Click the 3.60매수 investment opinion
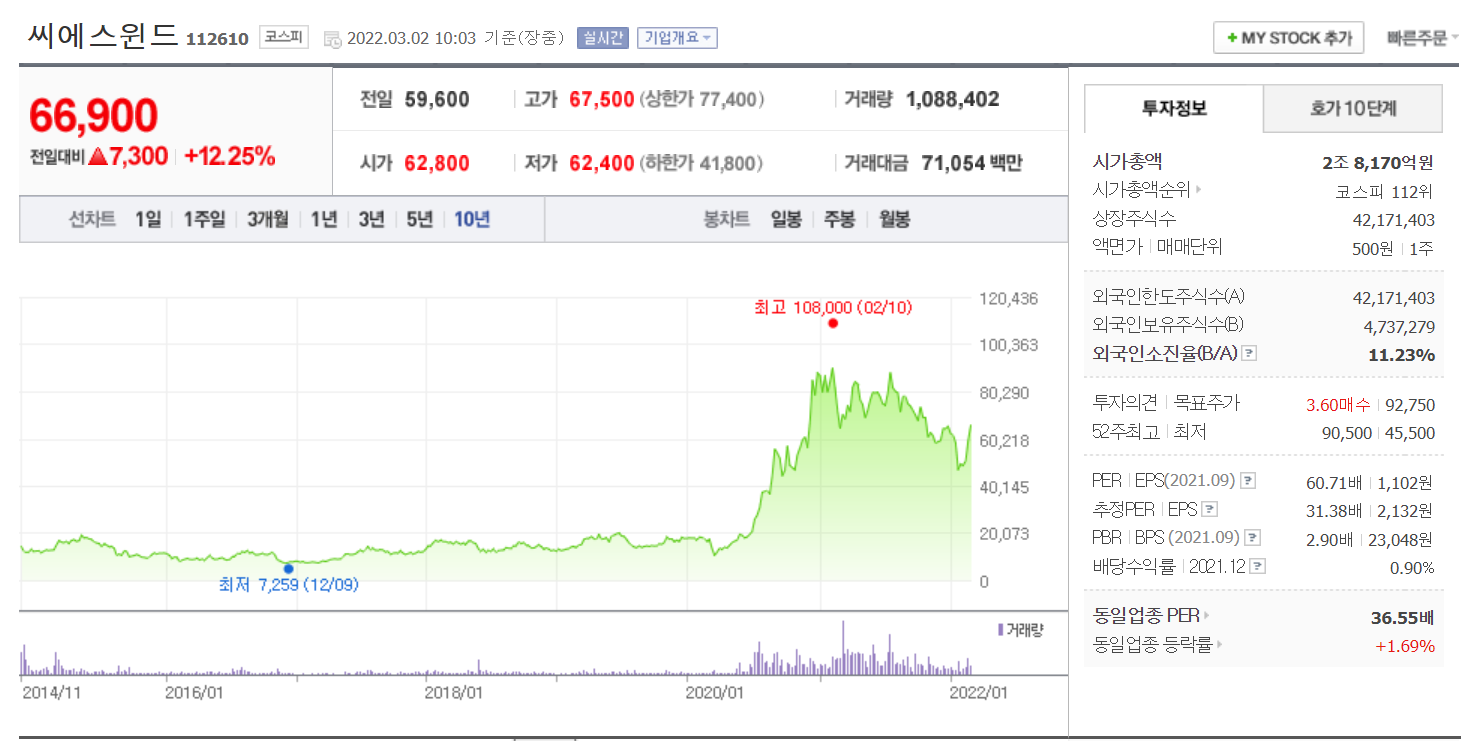Viewport: 1483px width, 741px height. (1339, 405)
